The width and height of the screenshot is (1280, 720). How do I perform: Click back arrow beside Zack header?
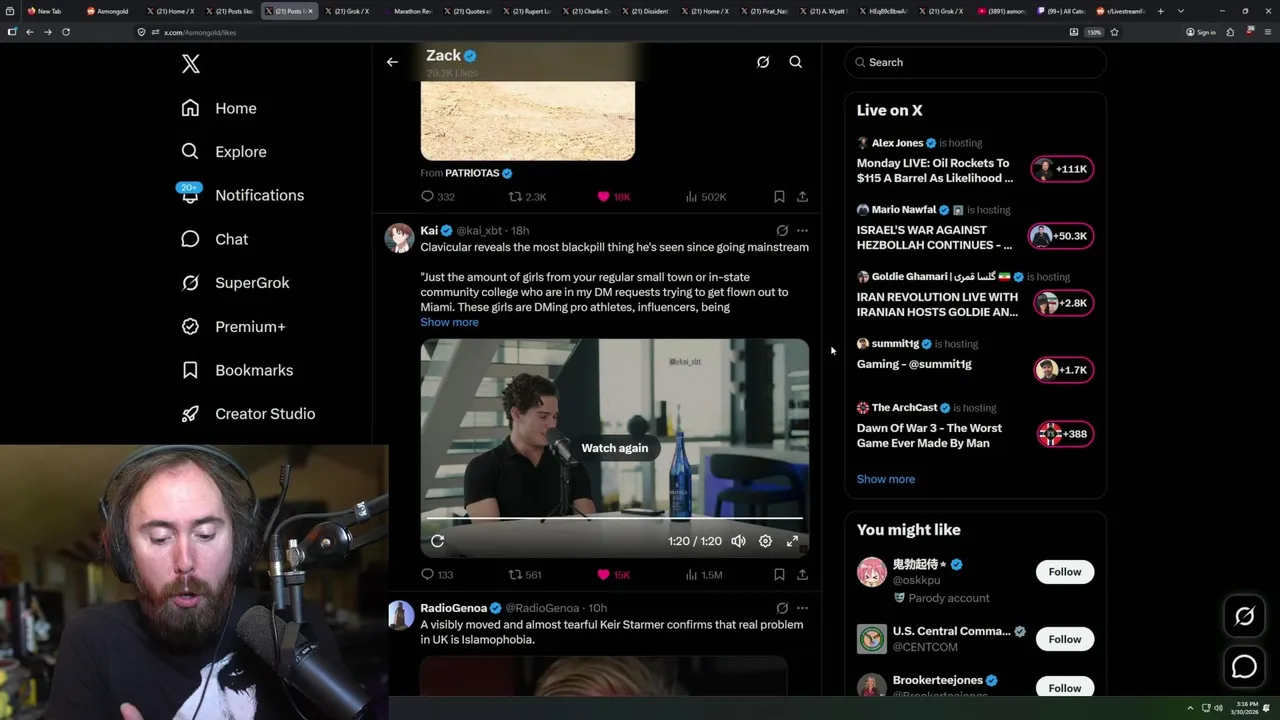[392, 62]
